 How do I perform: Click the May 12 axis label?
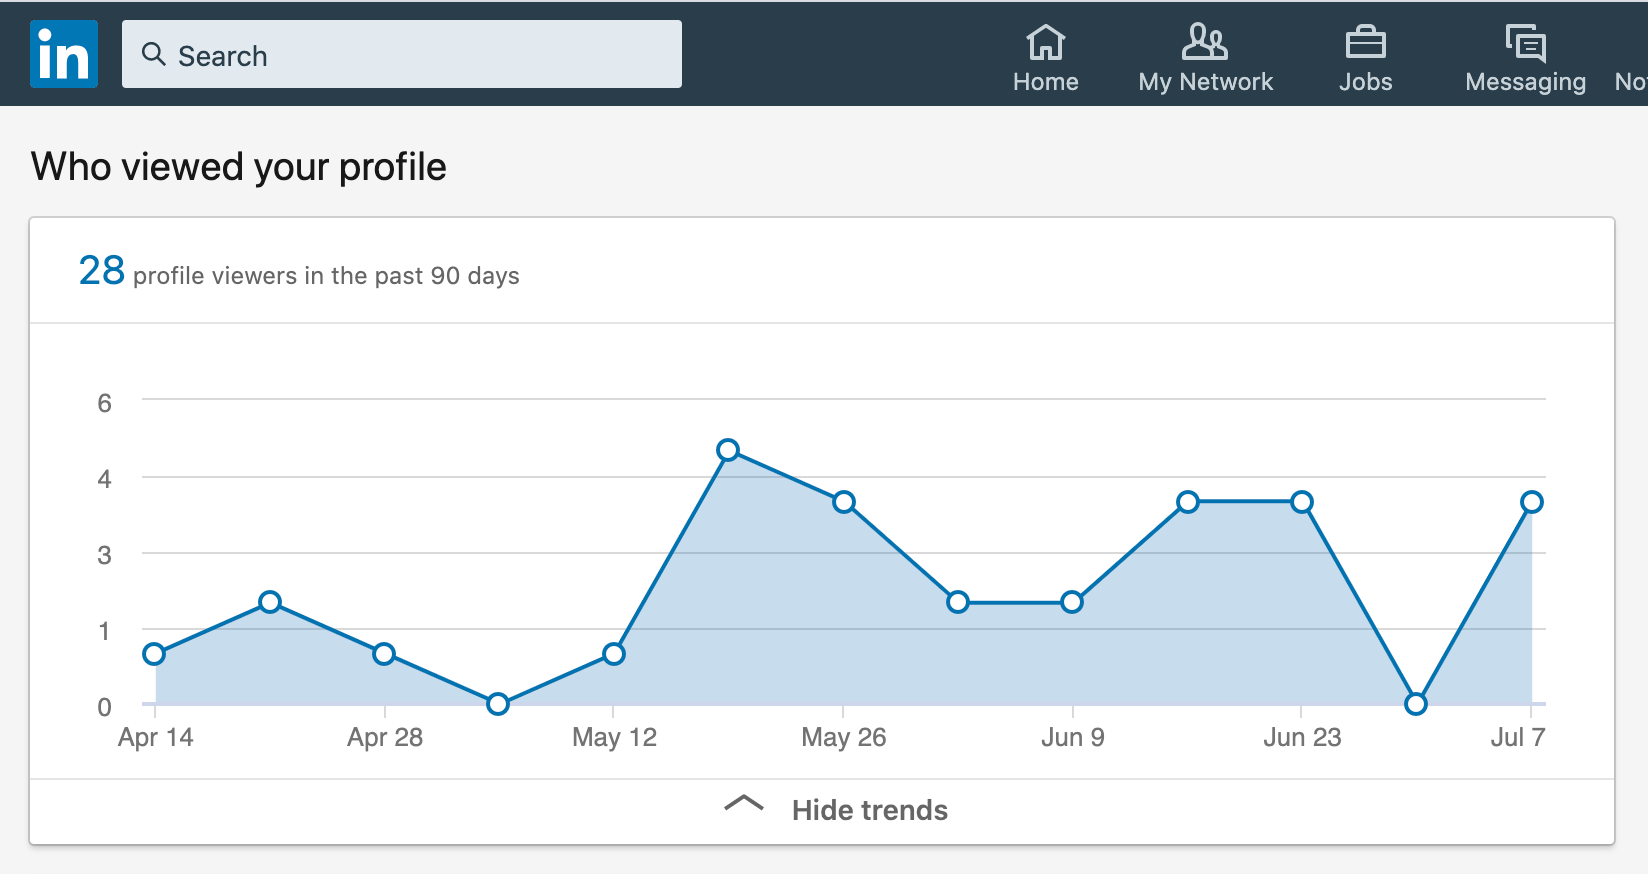pyautogui.click(x=614, y=738)
